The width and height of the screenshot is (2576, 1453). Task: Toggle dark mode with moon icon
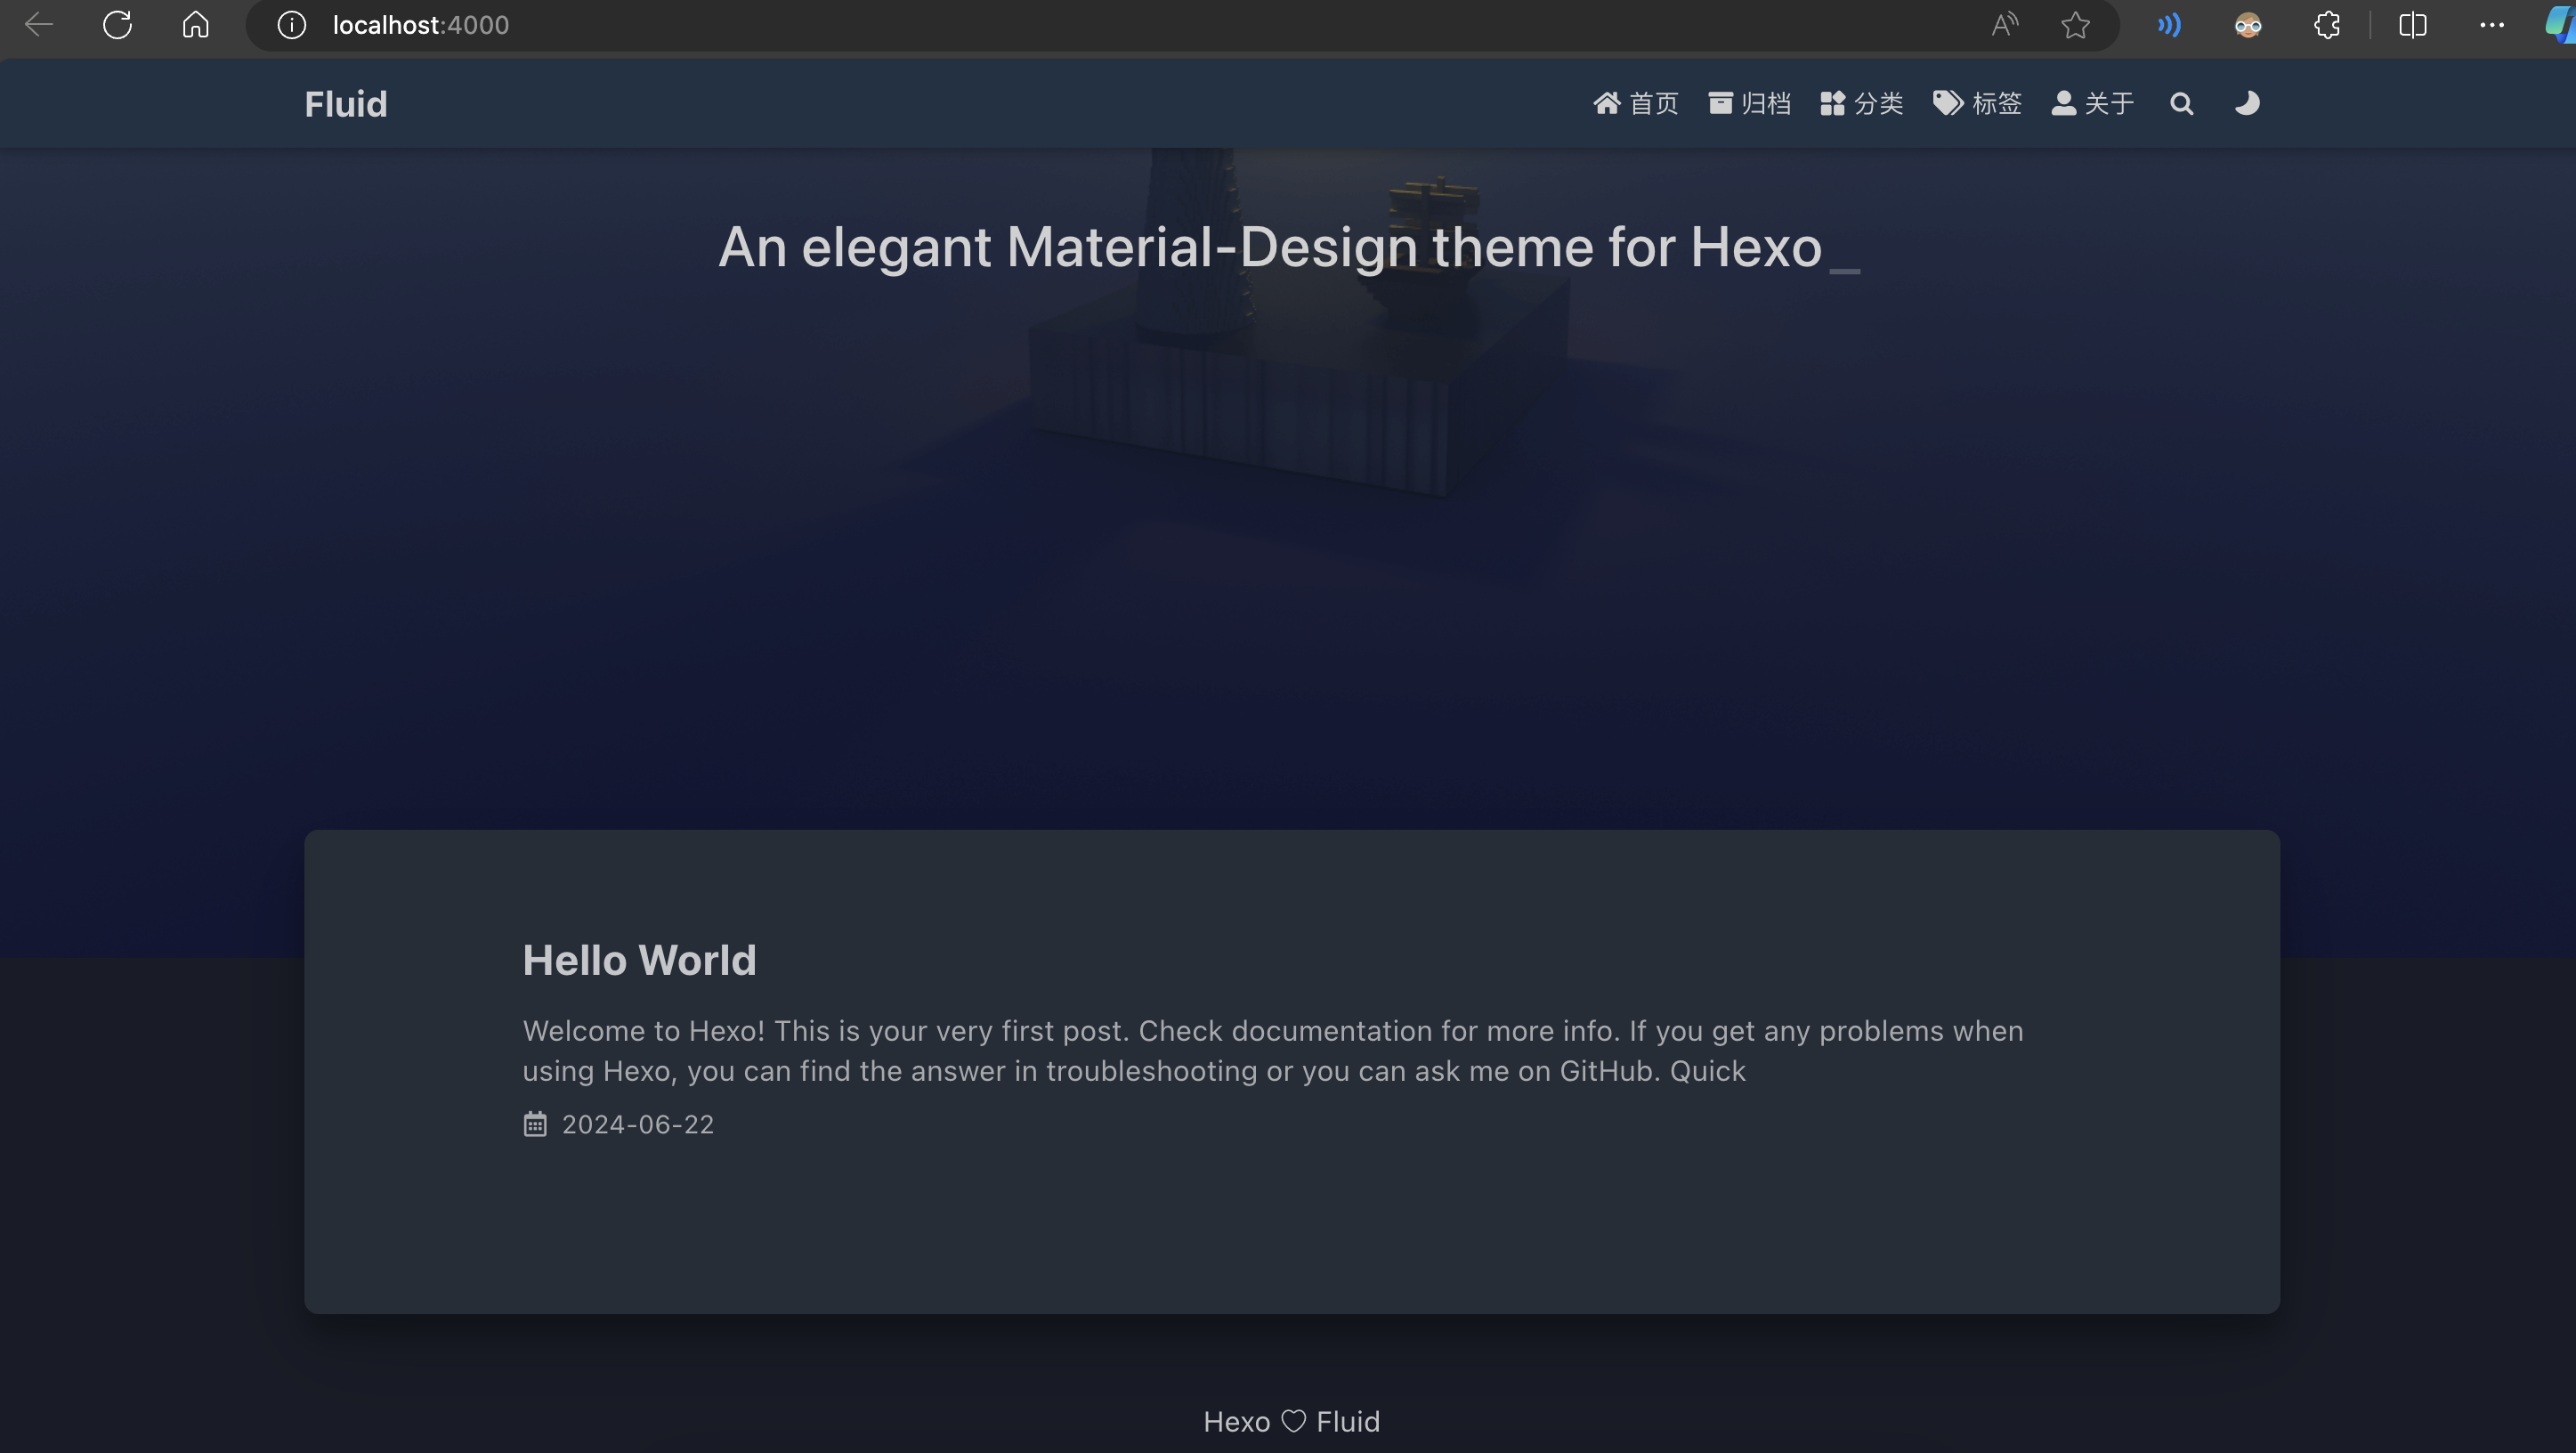(x=2247, y=103)
